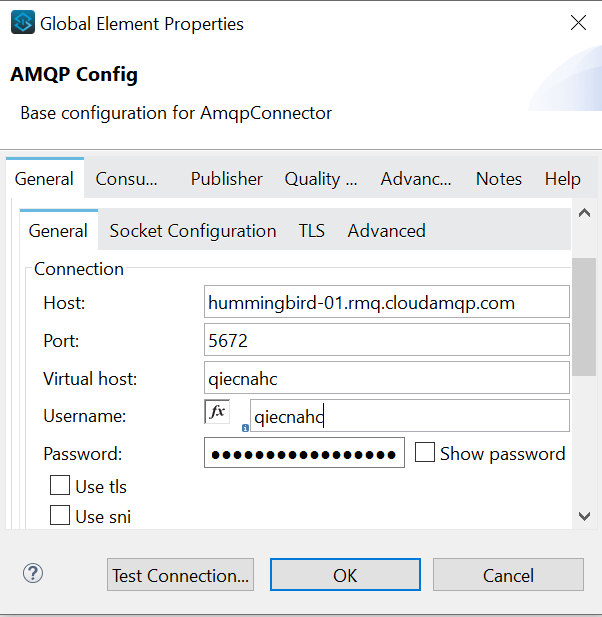The height and width of the screenshot is (617, 602).
Task: Check the Use tls option
Action: 60,487
